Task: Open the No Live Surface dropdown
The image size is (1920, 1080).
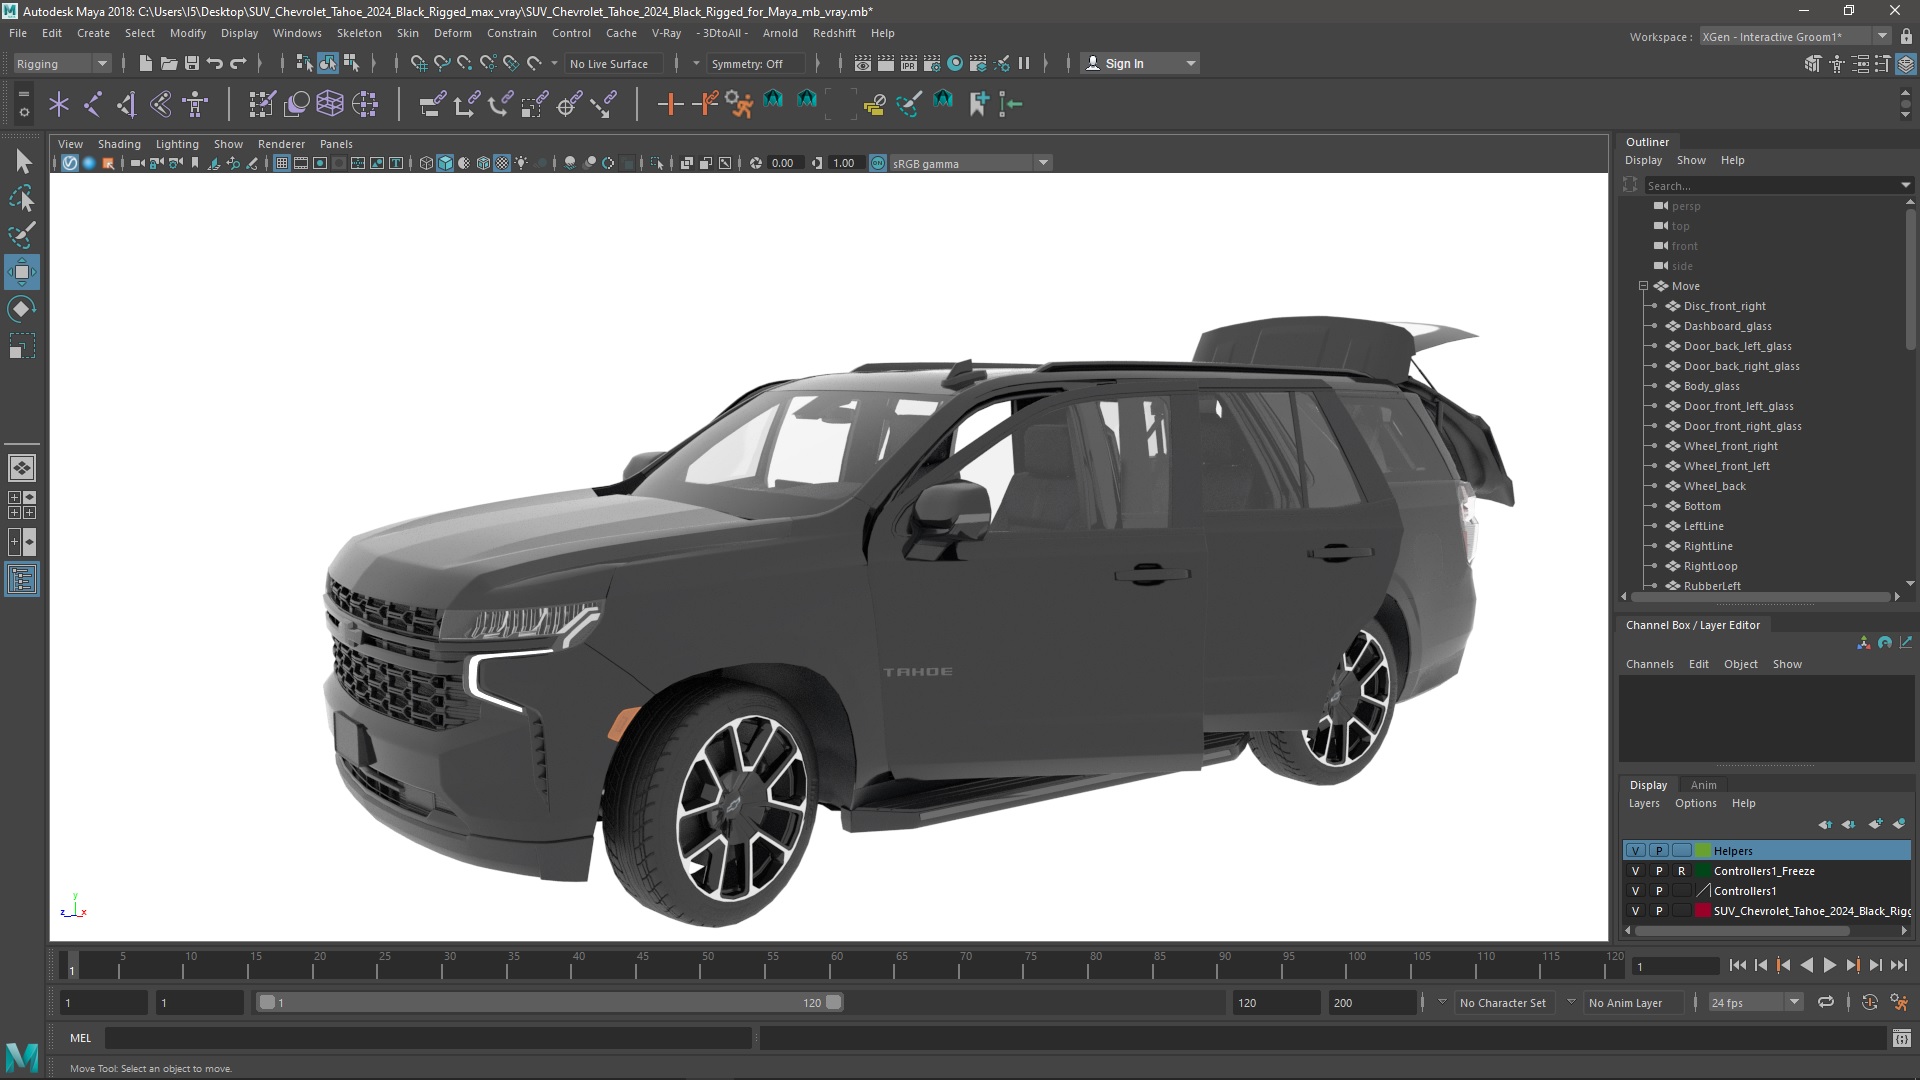Action: tap(614, 63)
